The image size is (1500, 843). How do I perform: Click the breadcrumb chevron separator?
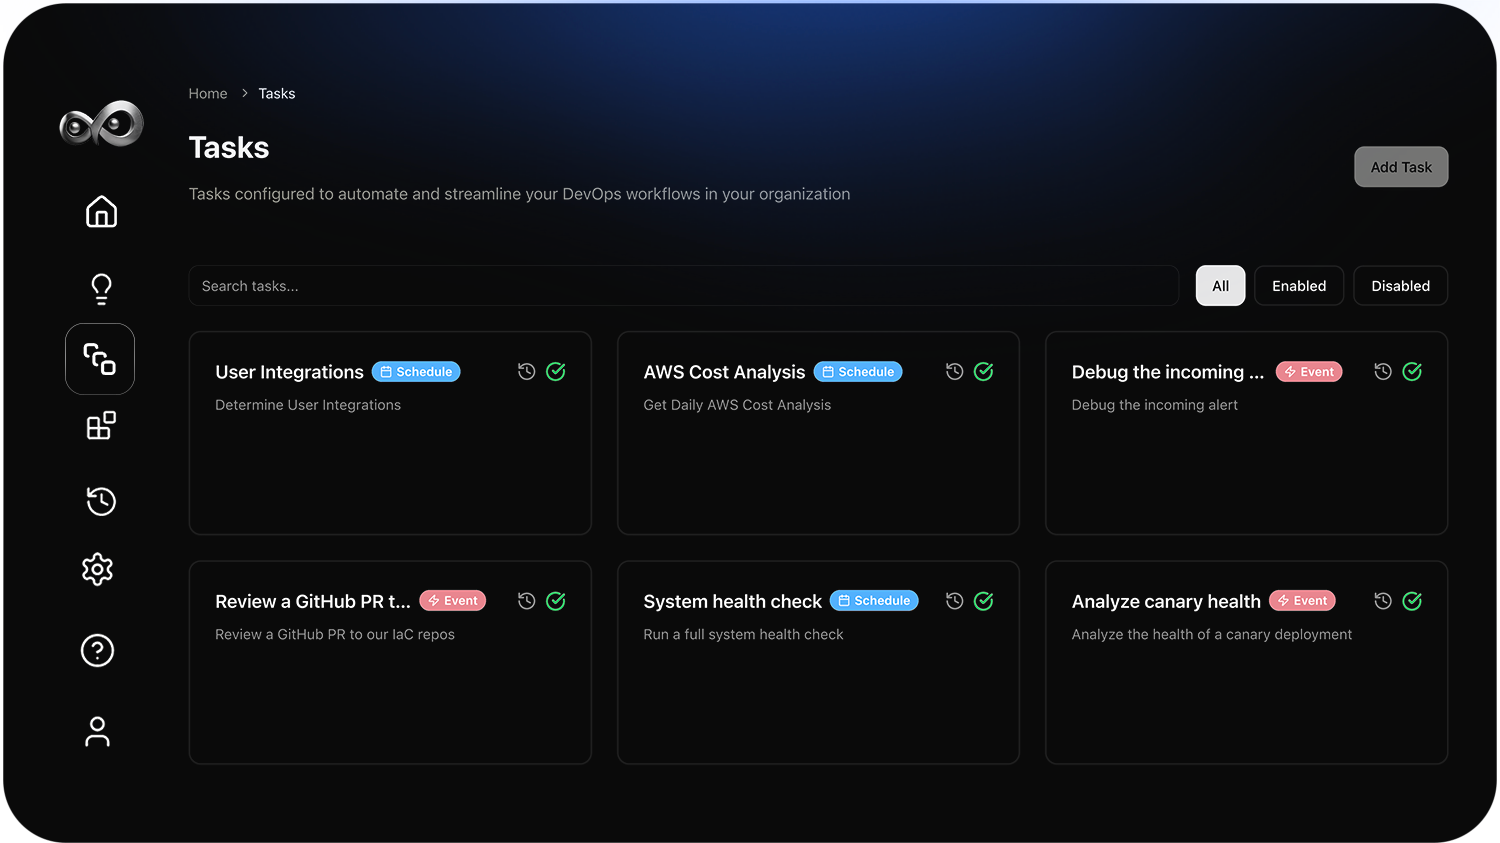(x=244, y=93)
